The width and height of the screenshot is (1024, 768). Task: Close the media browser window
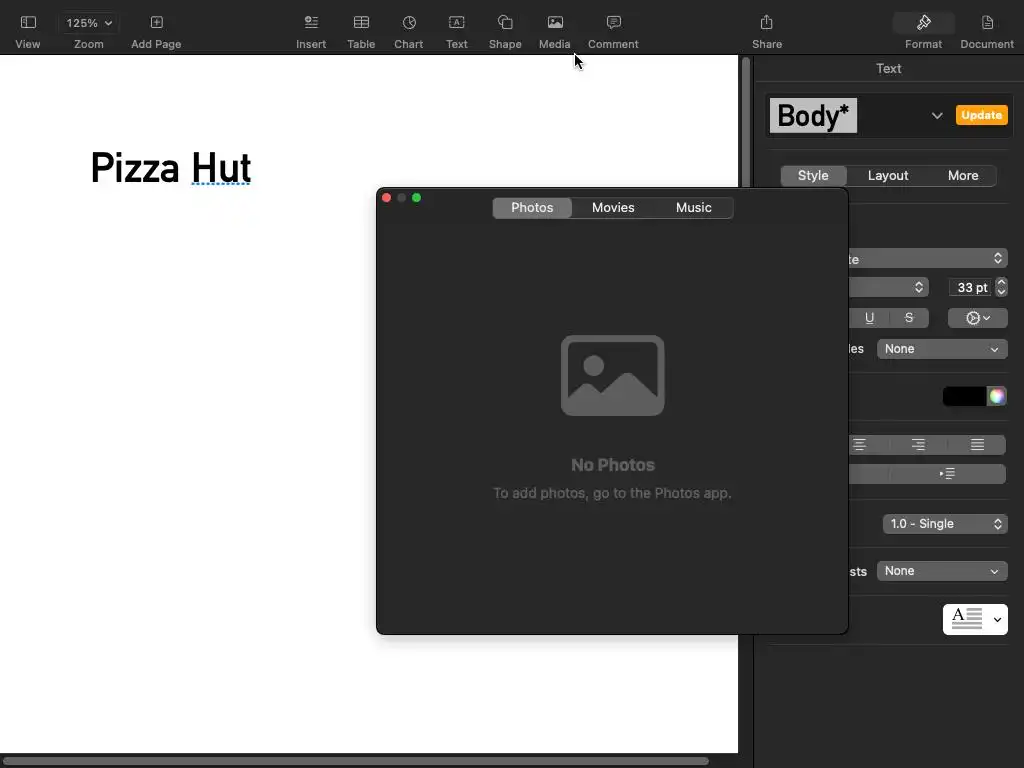(x=387, y=198)
